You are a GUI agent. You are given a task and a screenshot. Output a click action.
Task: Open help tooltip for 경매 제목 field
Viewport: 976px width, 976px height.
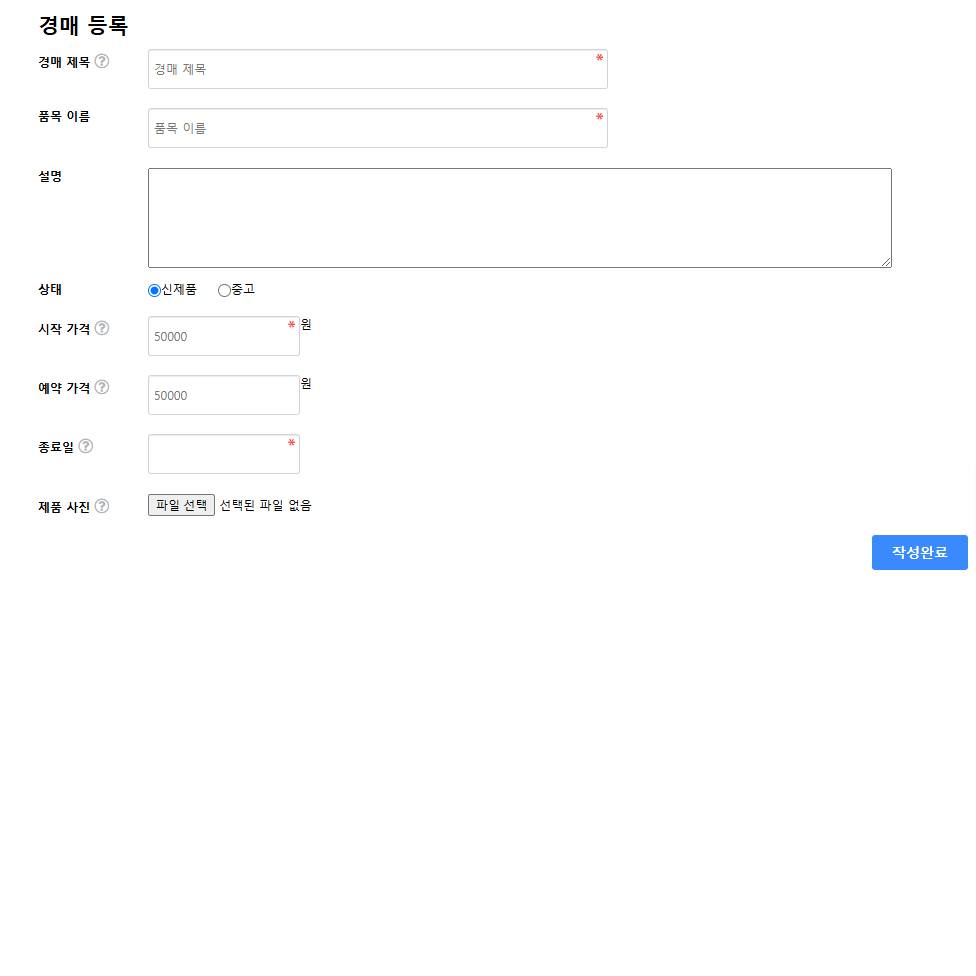102,61
